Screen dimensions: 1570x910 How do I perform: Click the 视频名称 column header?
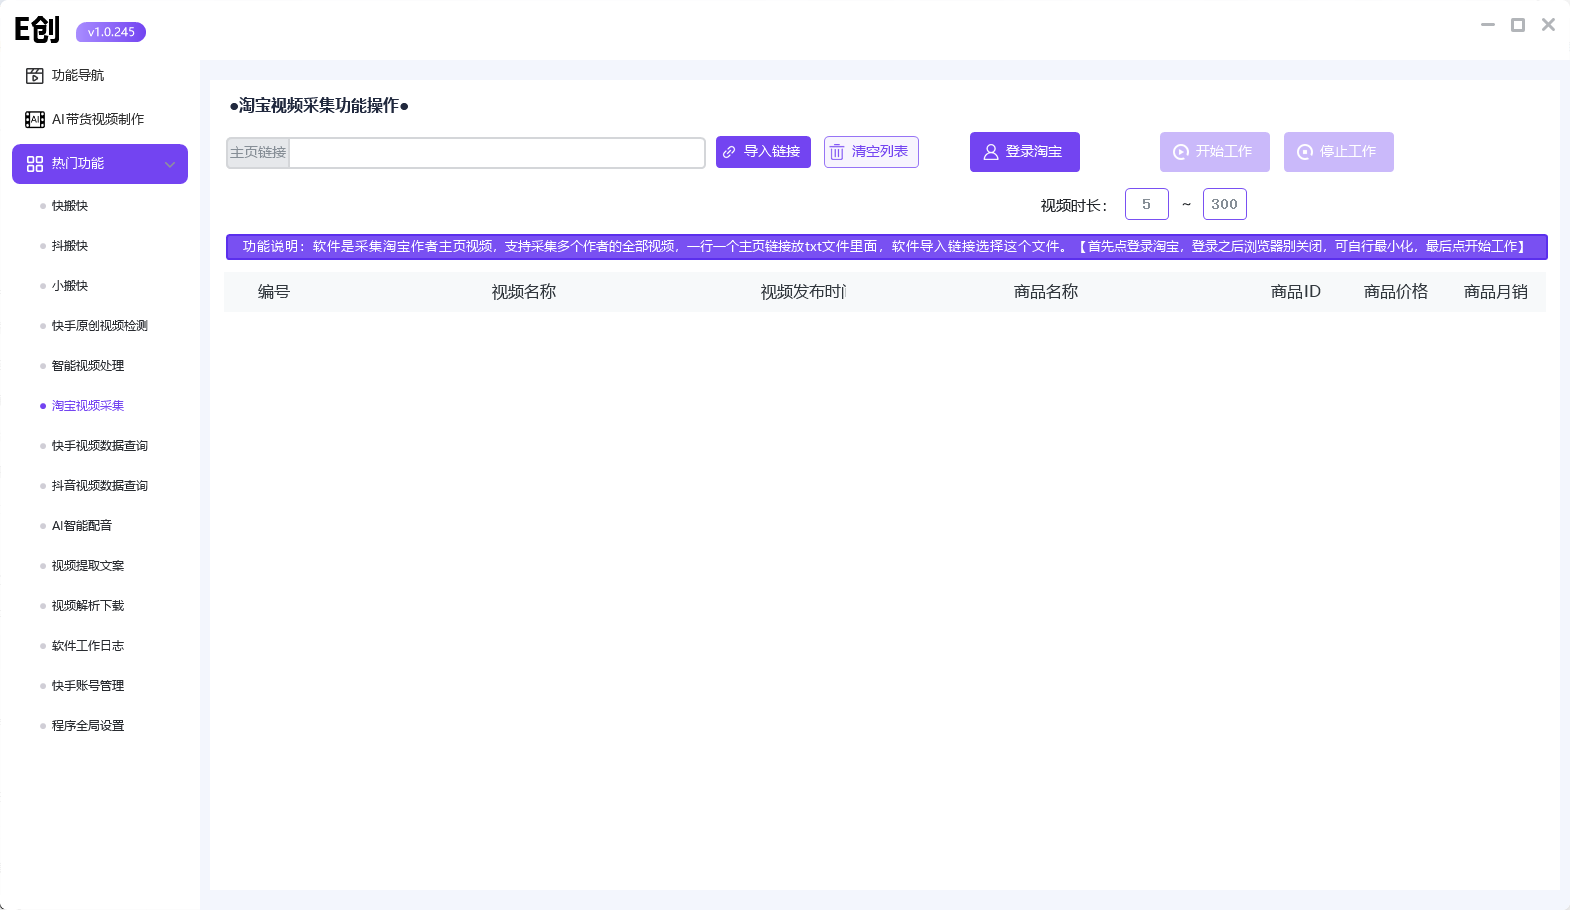pyautogui.click(x=524, y=292)
